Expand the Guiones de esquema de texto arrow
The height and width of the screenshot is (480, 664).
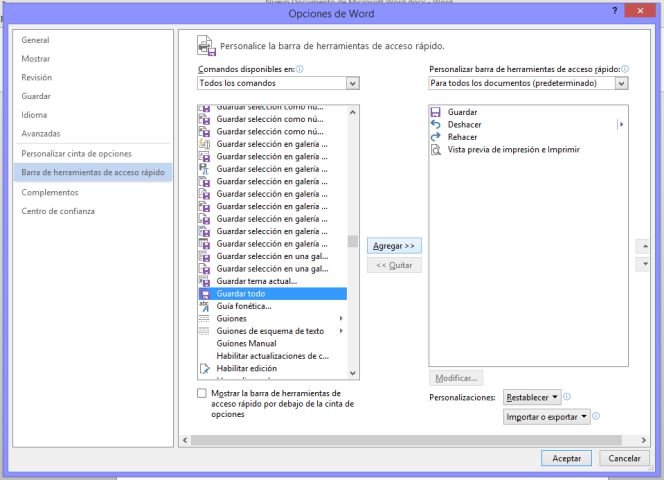point(341,331)
